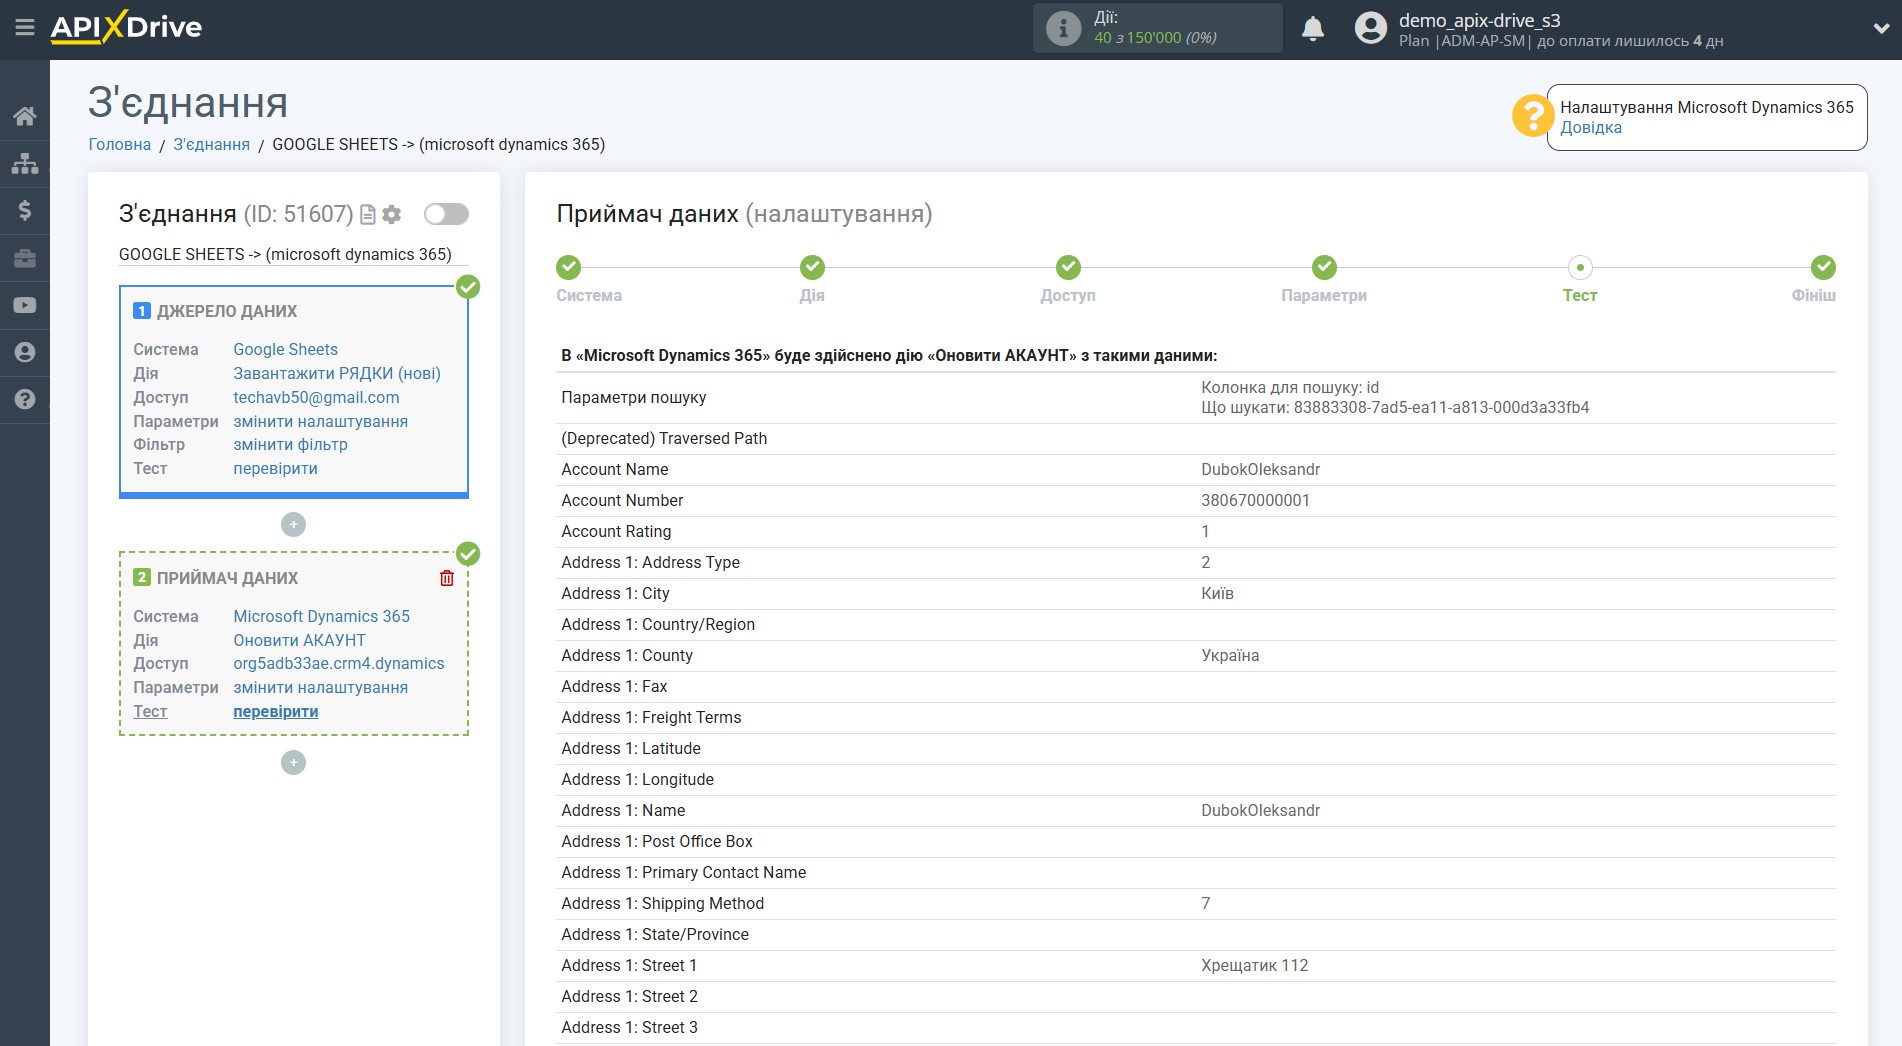Open connection settings gear icon
1902x1046 pixels.
pos(392,214)
